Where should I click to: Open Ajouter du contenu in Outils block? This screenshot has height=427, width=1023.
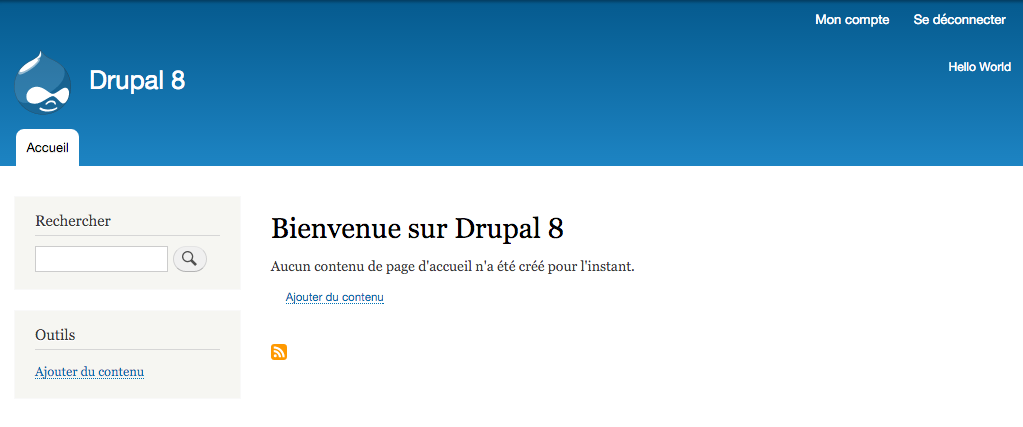point(89,372)
